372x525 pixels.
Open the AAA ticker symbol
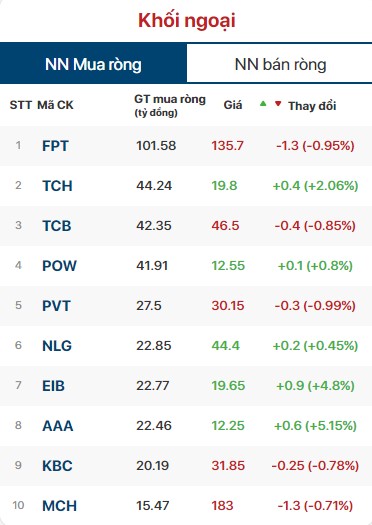(x=58, y=426)
